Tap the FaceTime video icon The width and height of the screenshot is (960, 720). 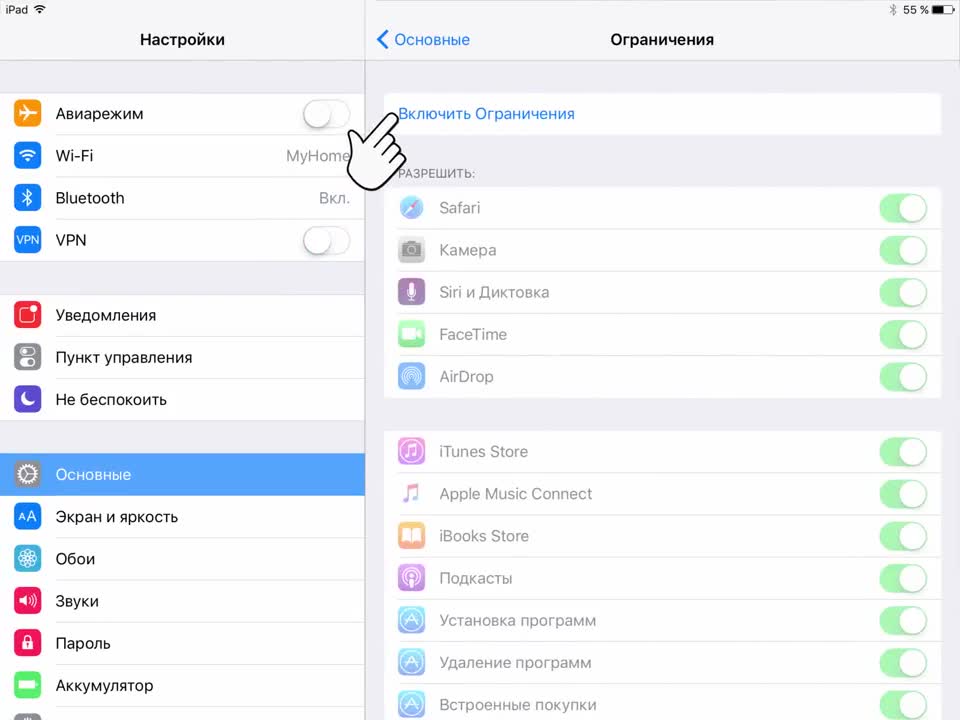[411, 334]
